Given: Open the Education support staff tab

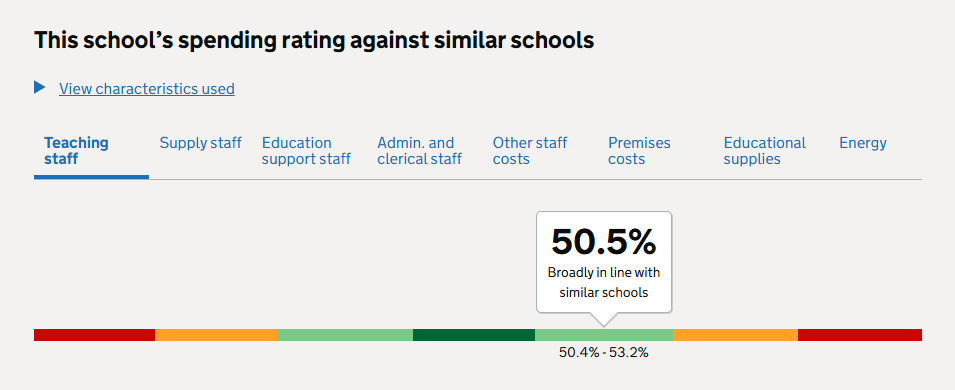Looking at the screenshot, I should (x=306, y=151).
